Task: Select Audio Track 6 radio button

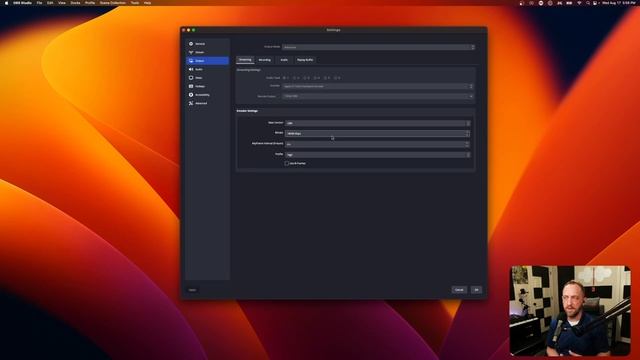Action: tap(336, 78)
